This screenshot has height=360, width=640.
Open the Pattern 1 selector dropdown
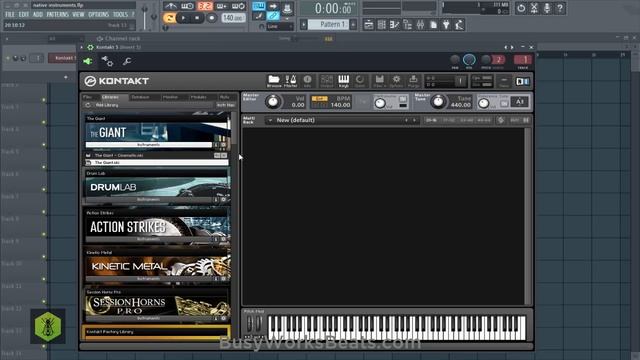(x=329, y=24)
